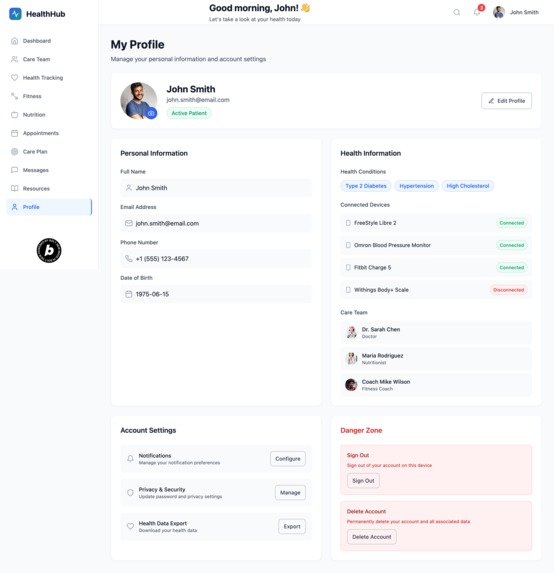The image size is (554, 573).
Task: Click Manage for Privacy & Security
Action: point(290,493)
